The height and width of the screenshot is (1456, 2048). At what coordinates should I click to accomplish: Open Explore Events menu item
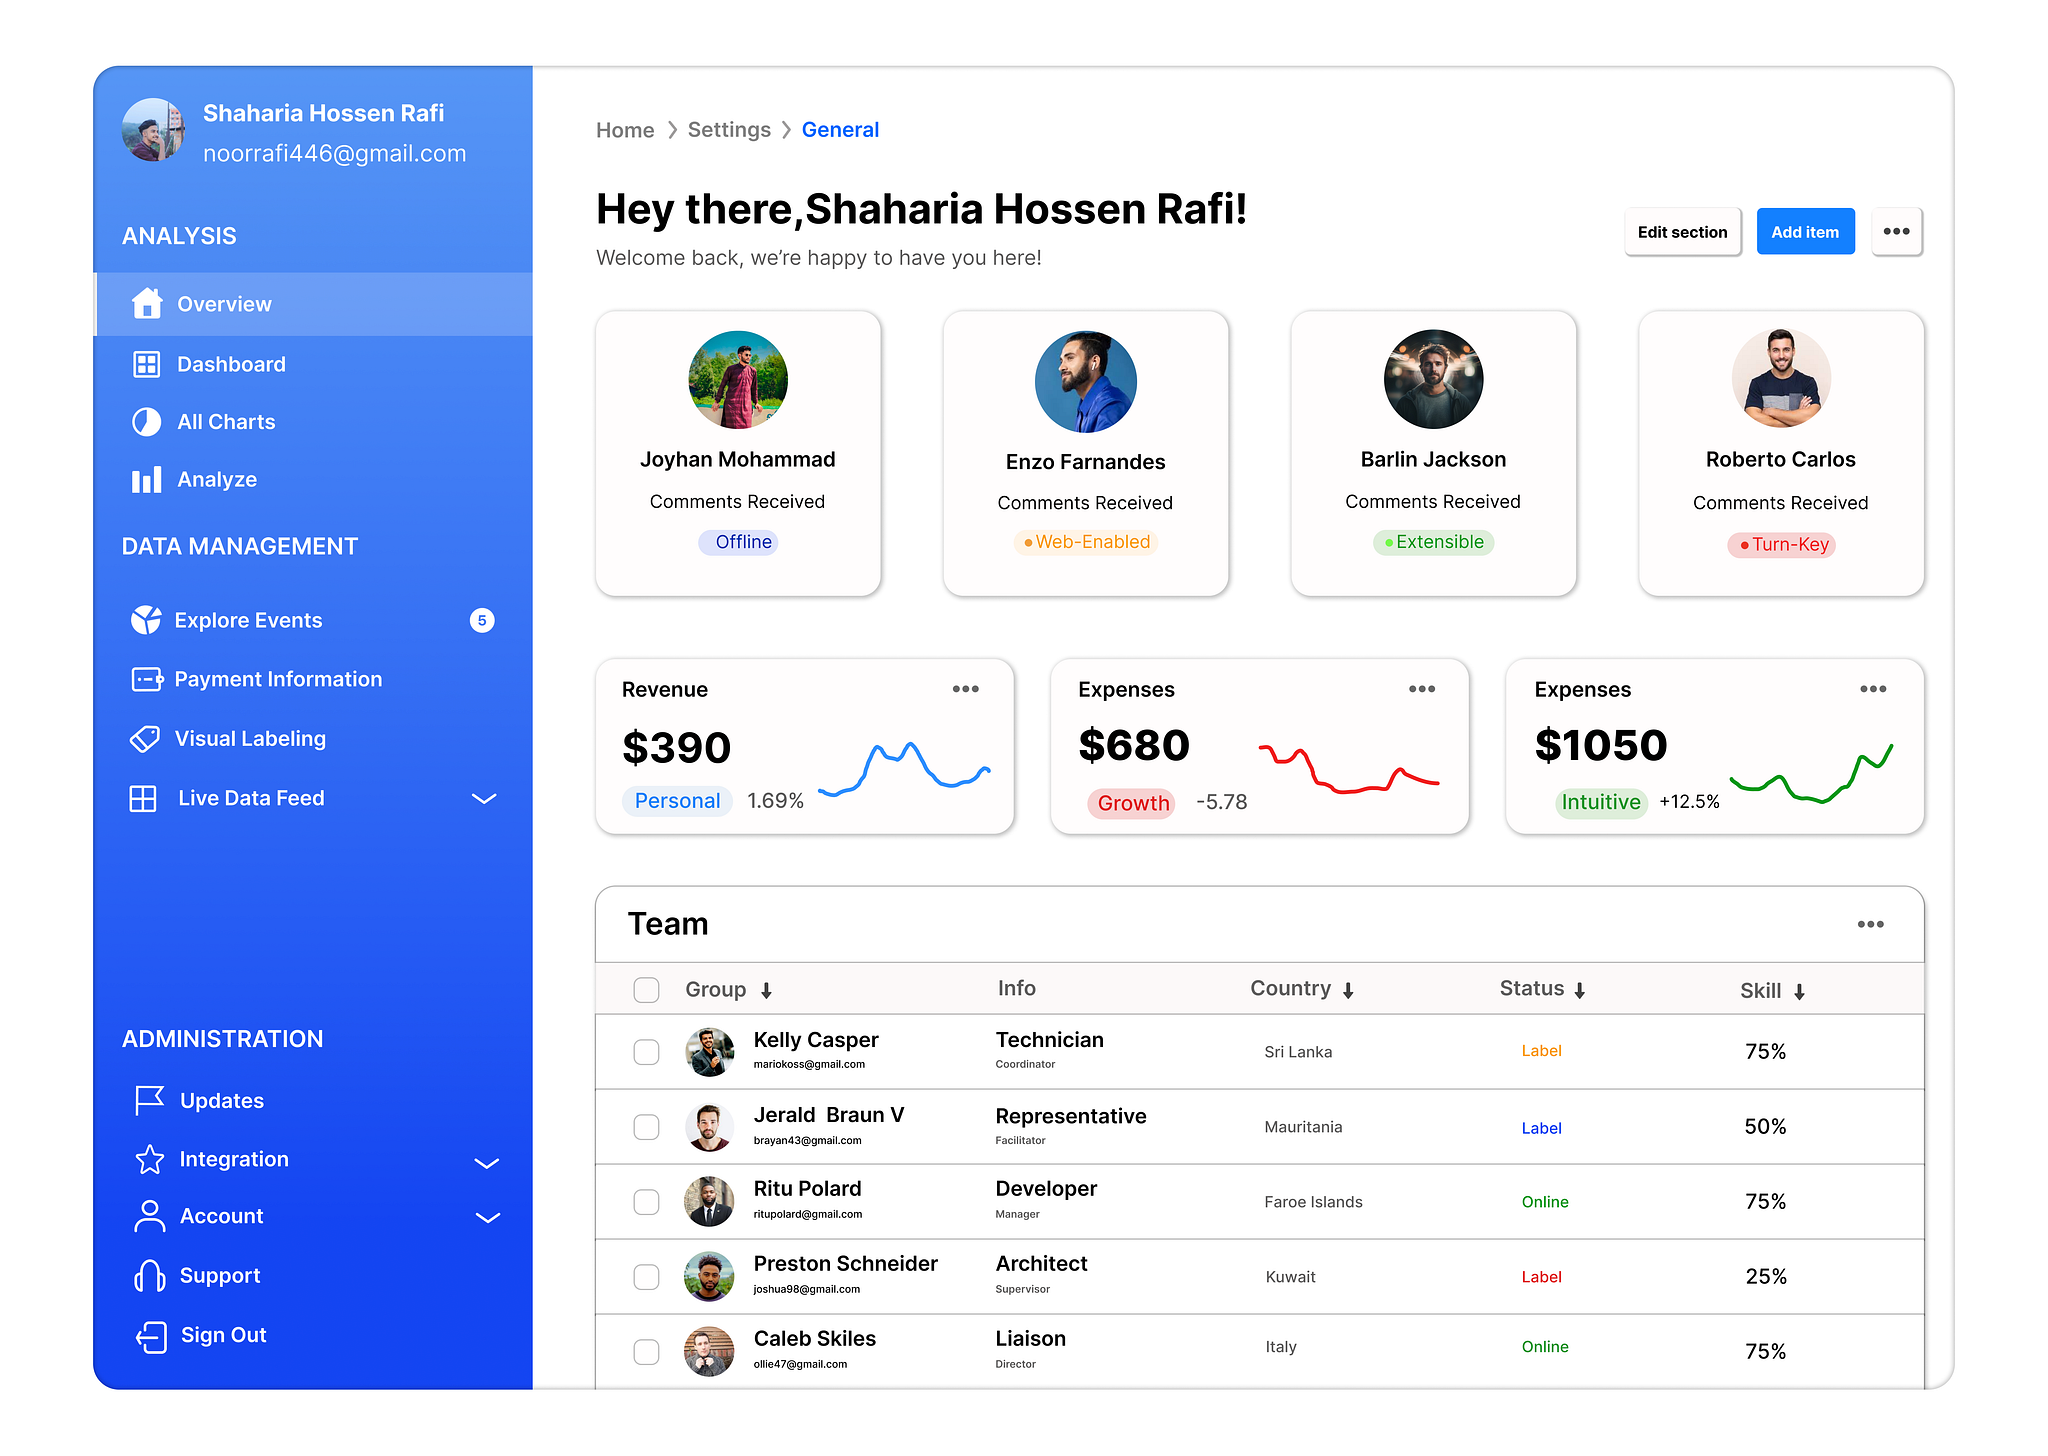248,620
